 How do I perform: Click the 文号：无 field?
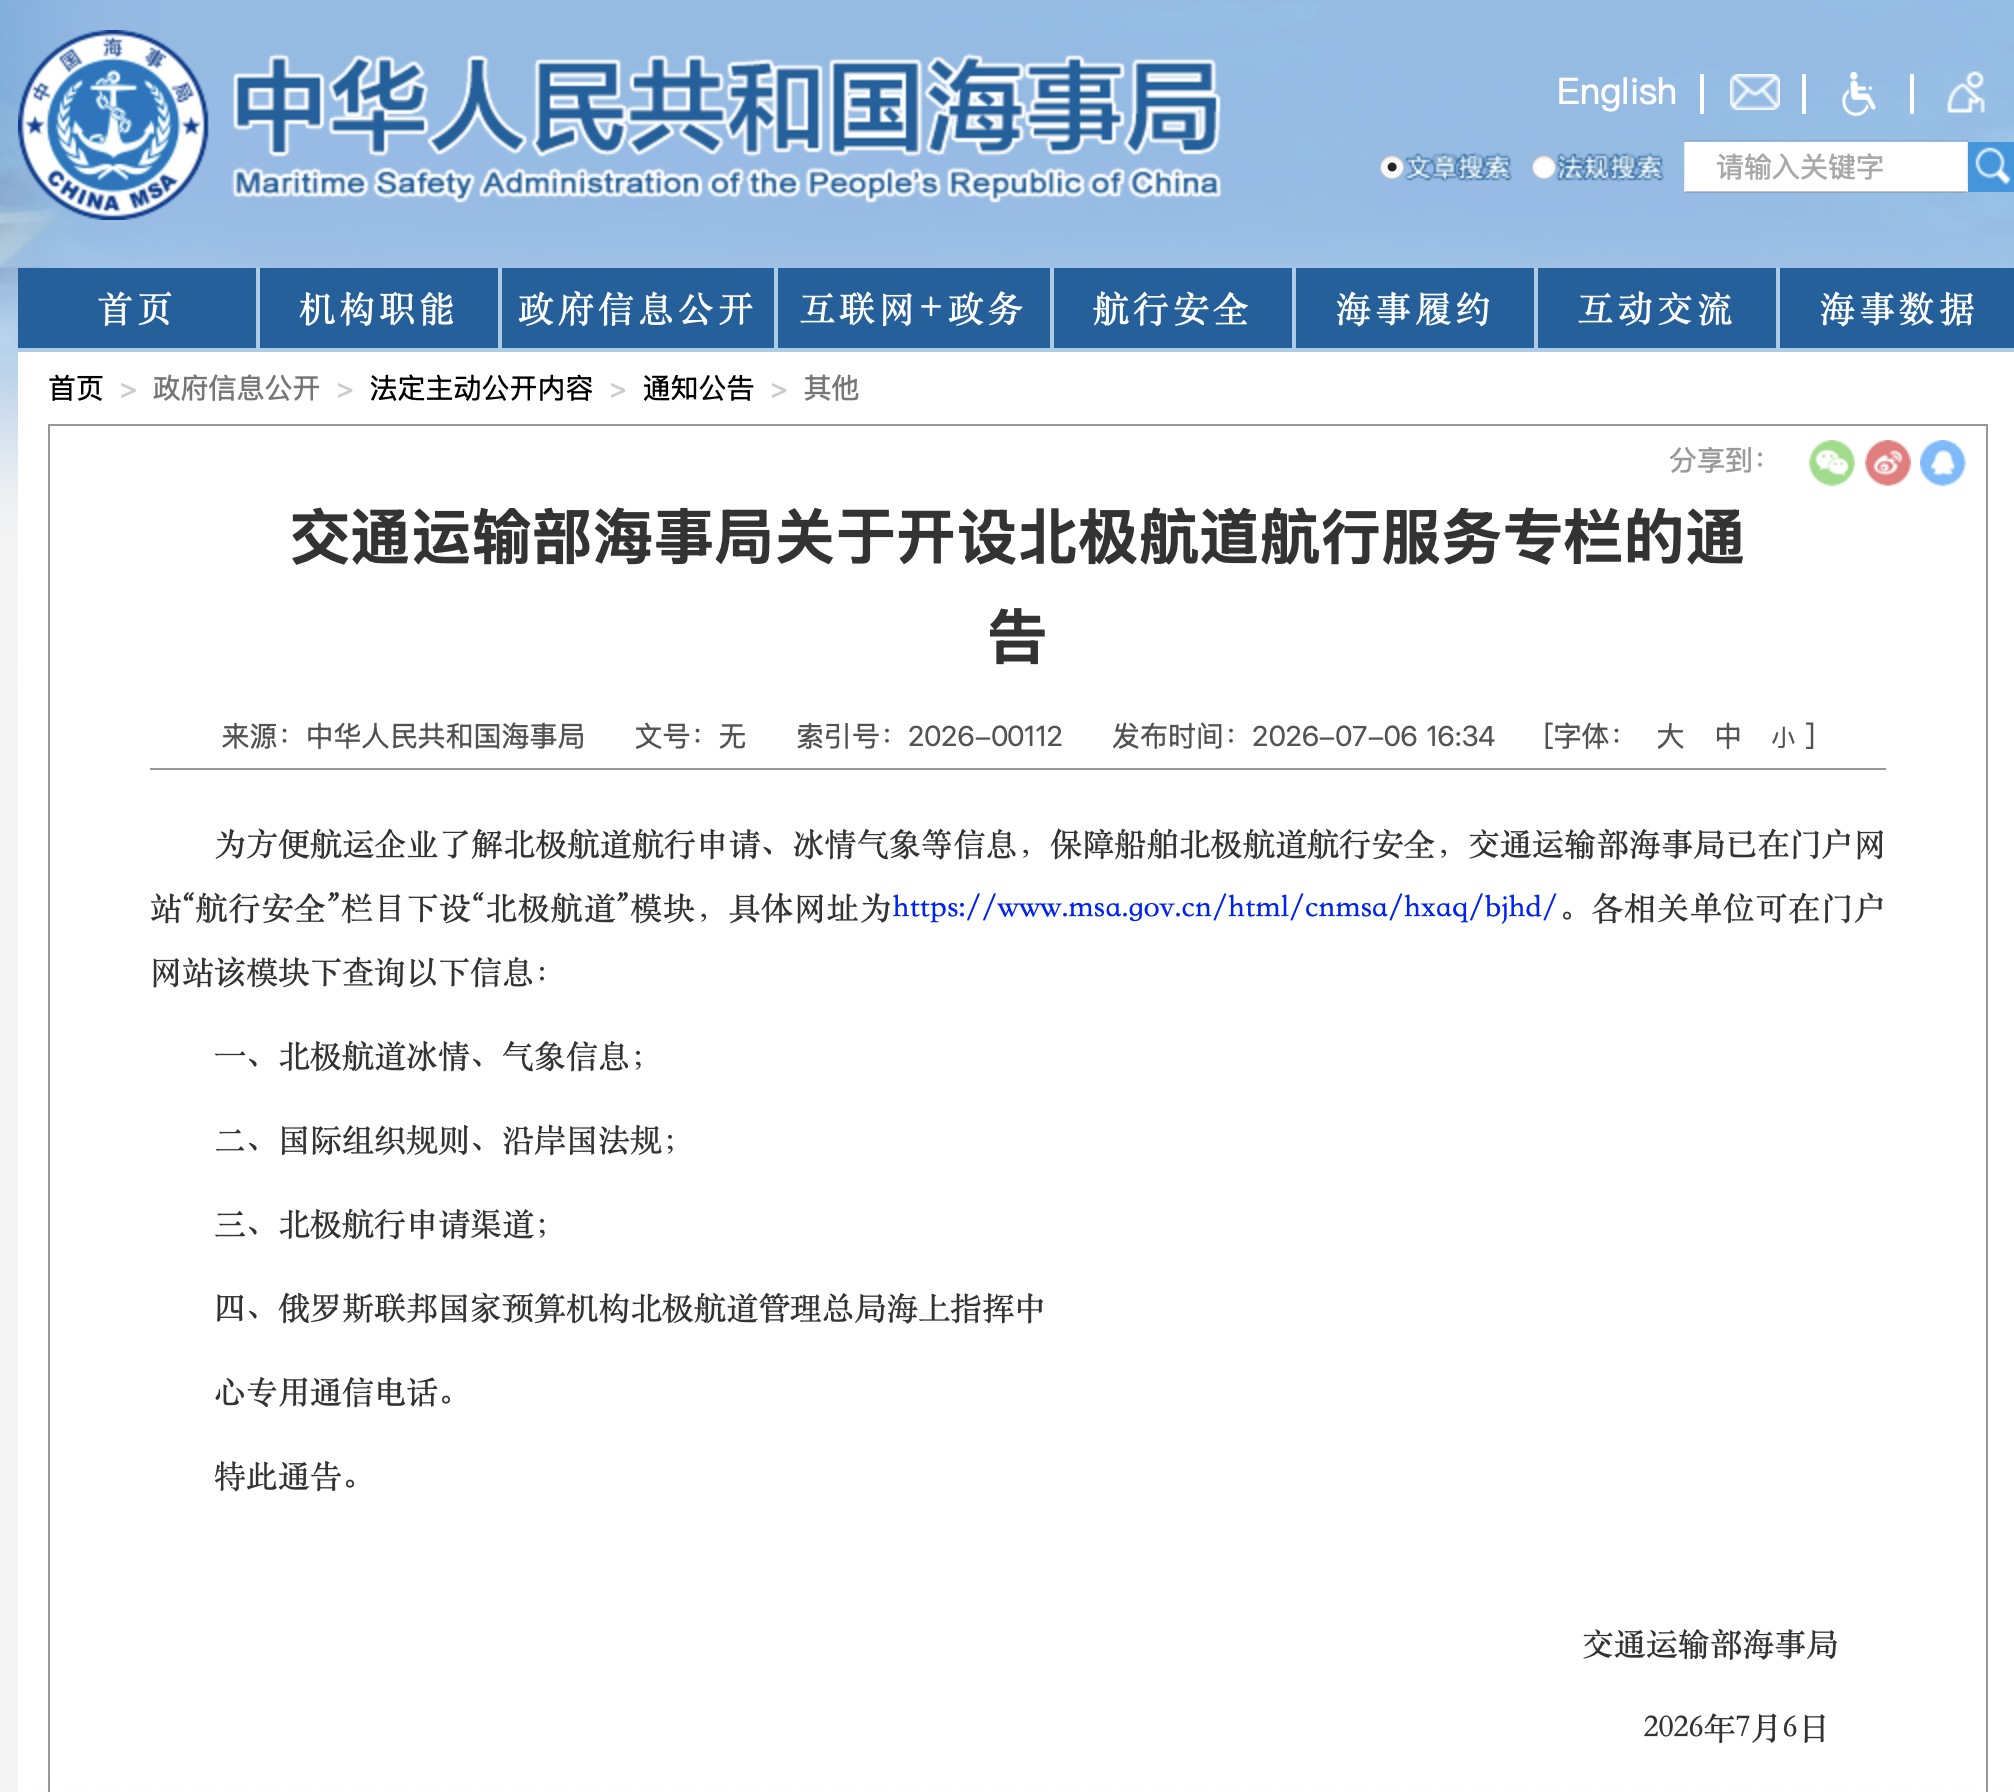click(x=690, y=737)
